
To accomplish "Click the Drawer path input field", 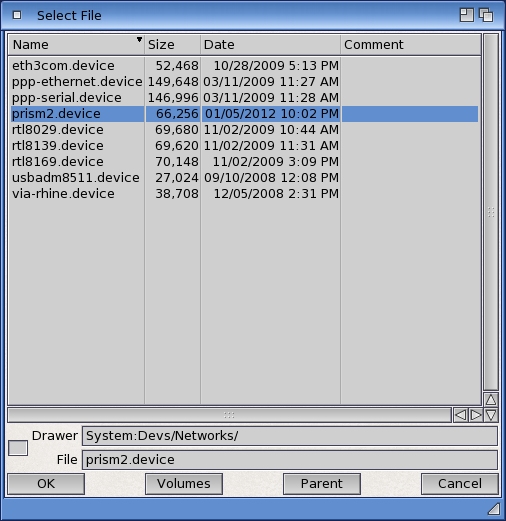I will (x=290, y=436).
